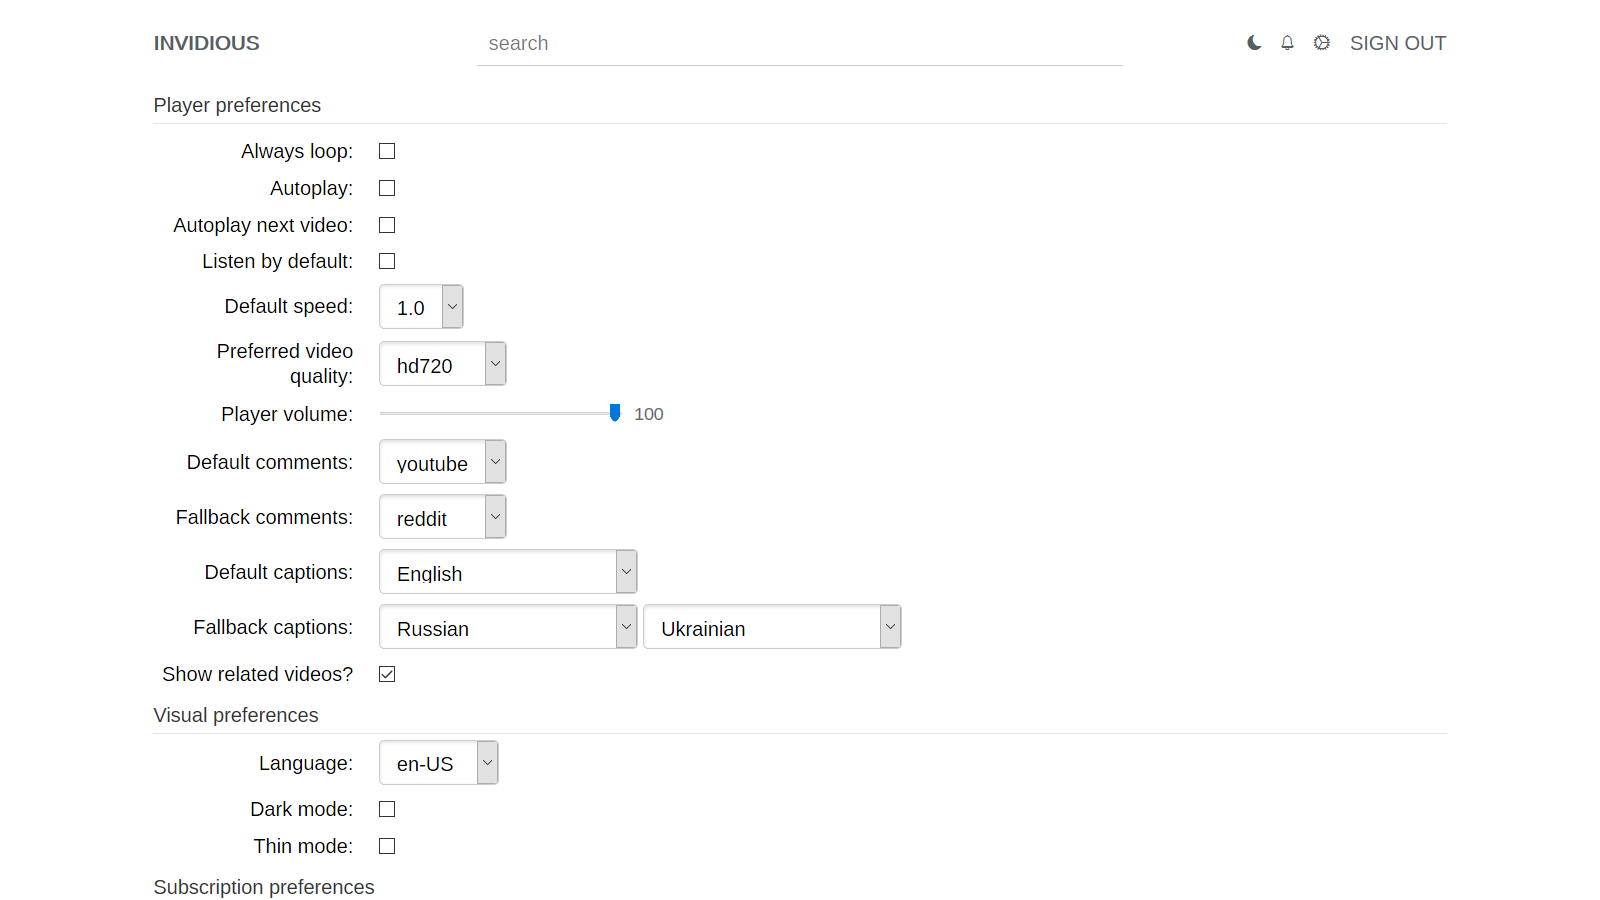Viewport: 1600px width, 900px height.
Task: Click the search input field
Action: 799,44
